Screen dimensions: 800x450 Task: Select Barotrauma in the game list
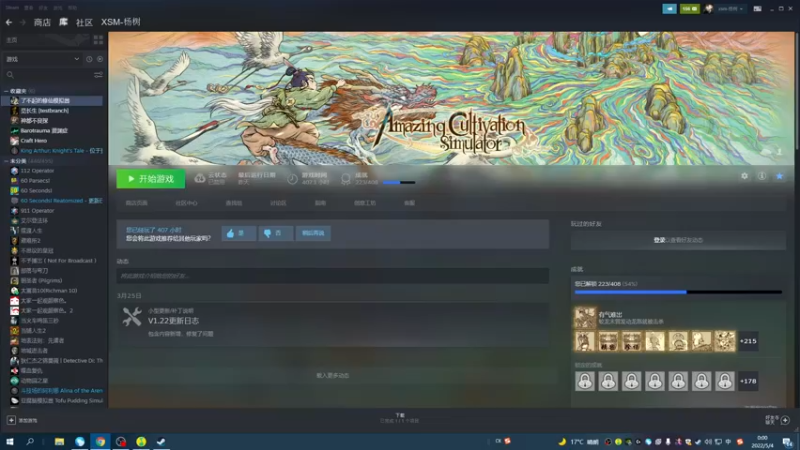pyautogui.click(x=53, y=131)
